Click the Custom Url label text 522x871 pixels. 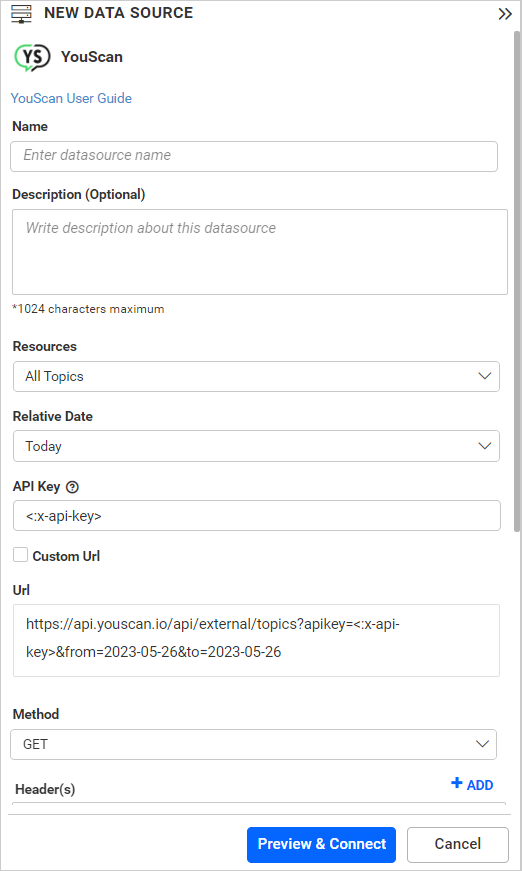[66, 556]
